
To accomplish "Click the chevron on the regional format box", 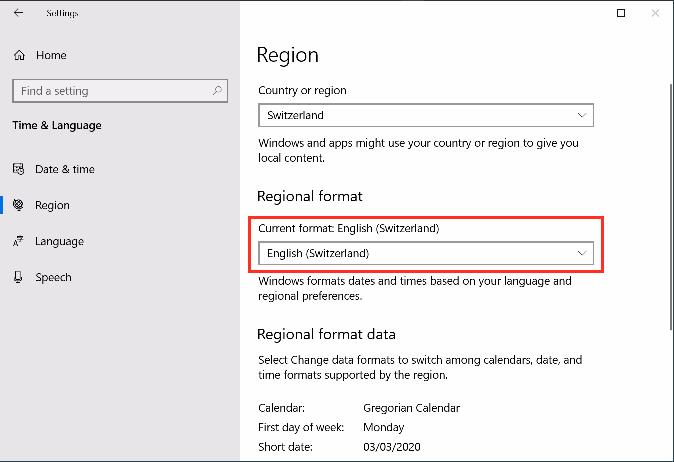I will click(x=582, y=254).
